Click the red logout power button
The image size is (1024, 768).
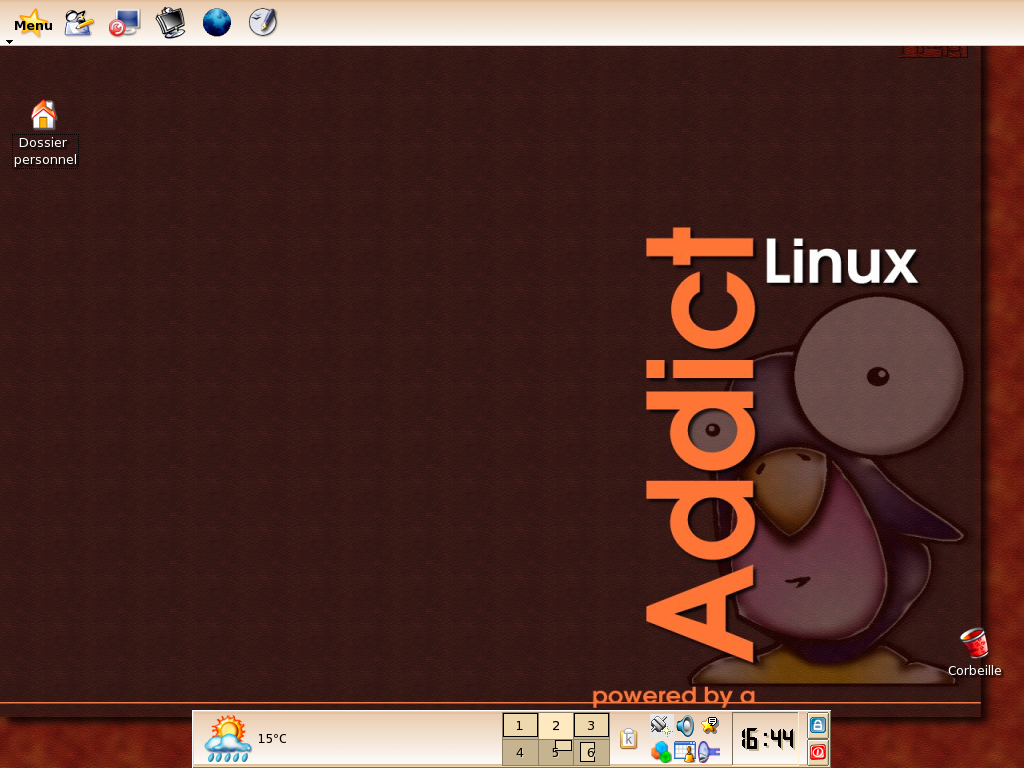click(818, 752)
